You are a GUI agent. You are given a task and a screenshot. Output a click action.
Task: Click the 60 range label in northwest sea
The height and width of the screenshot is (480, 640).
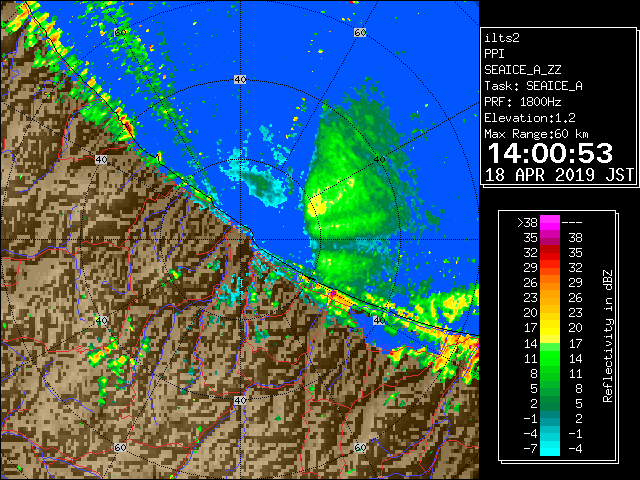[120, 32]
